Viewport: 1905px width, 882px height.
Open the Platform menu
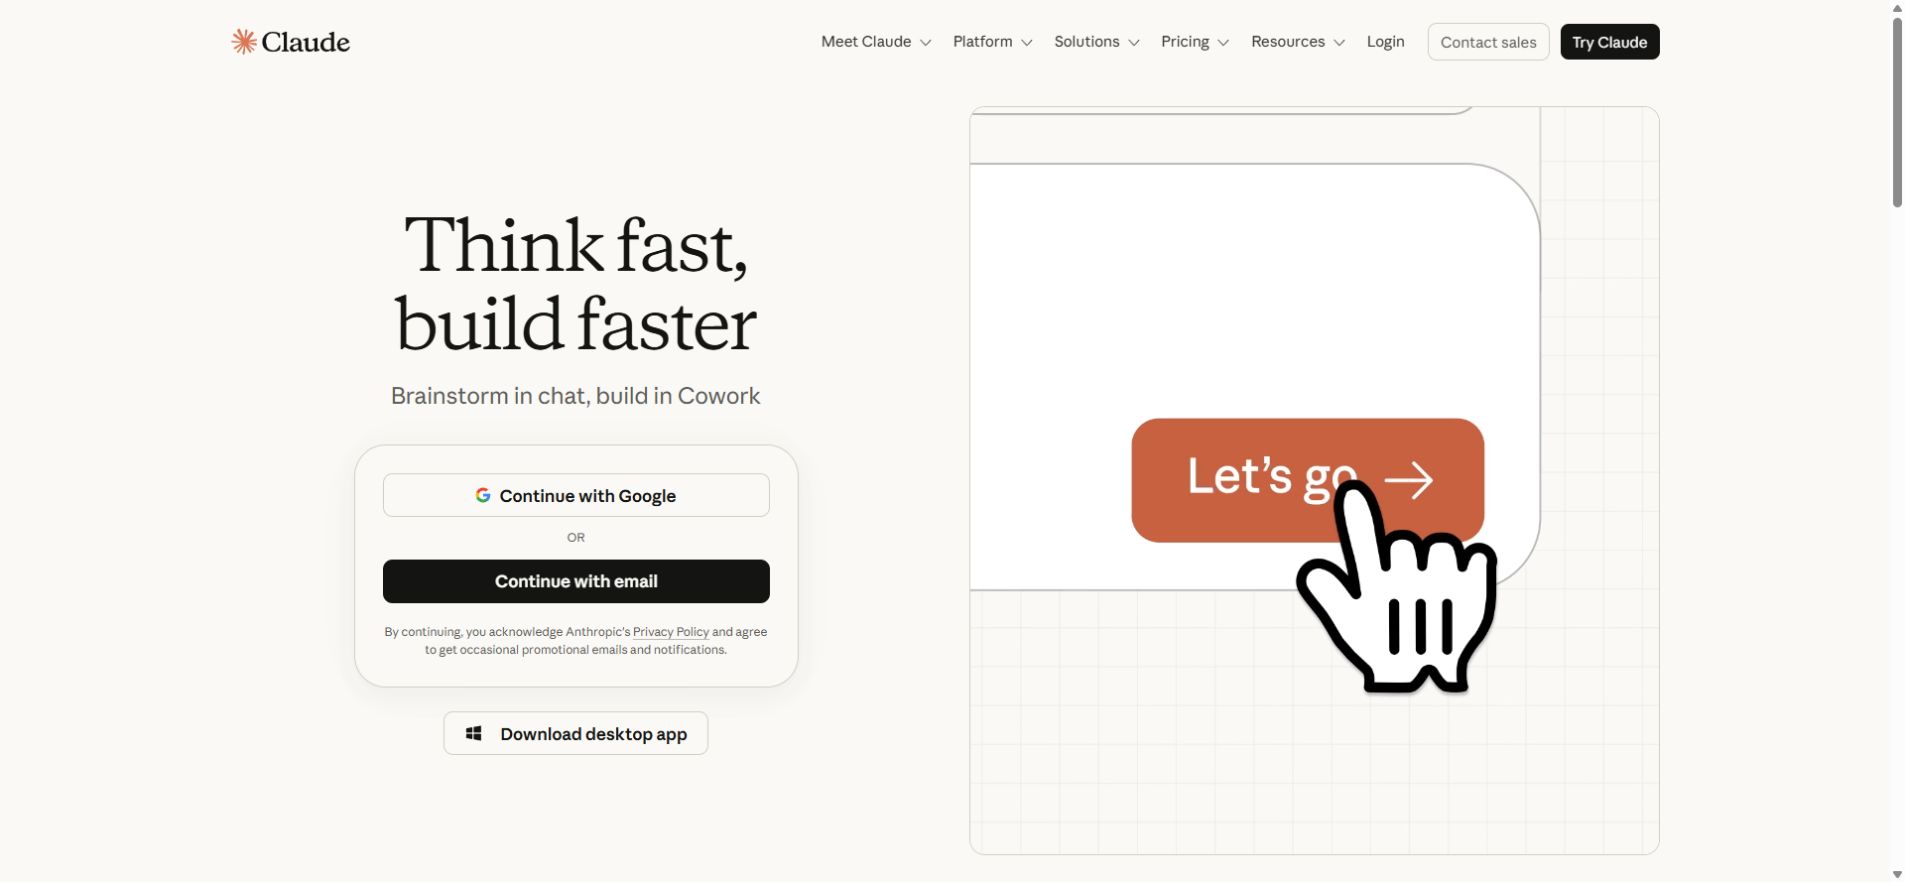click(993, 42)
